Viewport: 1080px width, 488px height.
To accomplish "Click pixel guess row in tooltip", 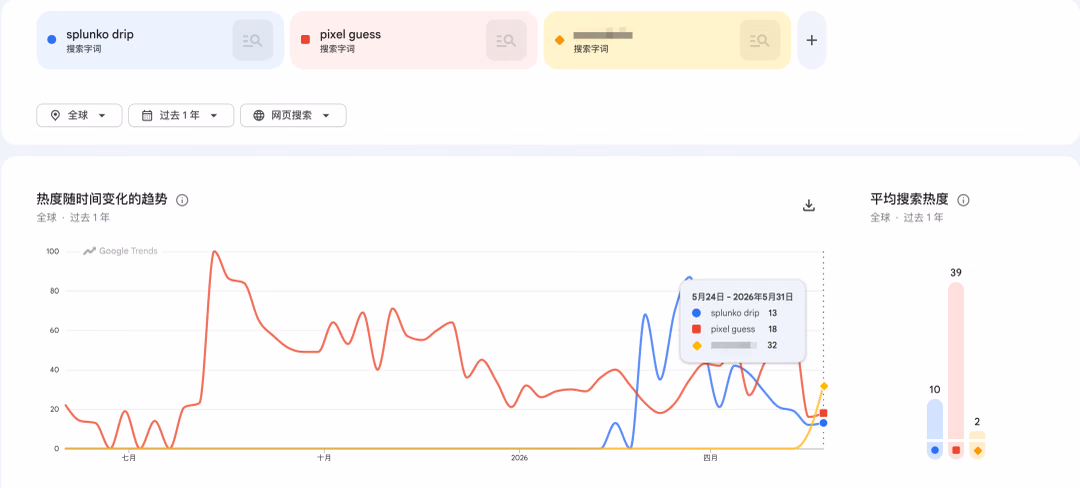I will (x=736, y=329).
